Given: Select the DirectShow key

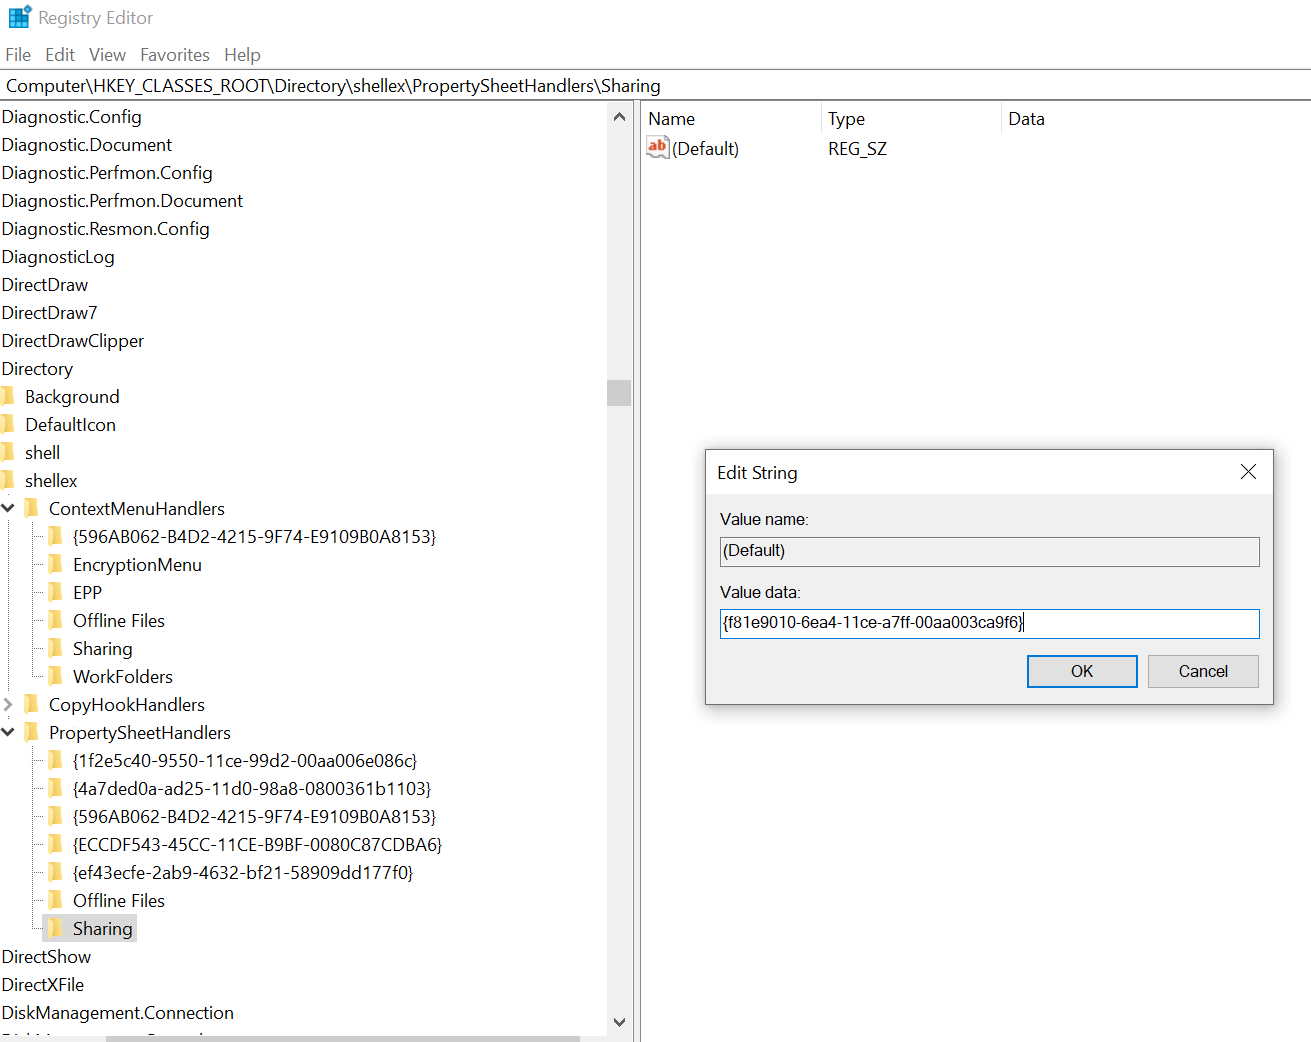Looking at the screenshot, I should pos(46,957).
